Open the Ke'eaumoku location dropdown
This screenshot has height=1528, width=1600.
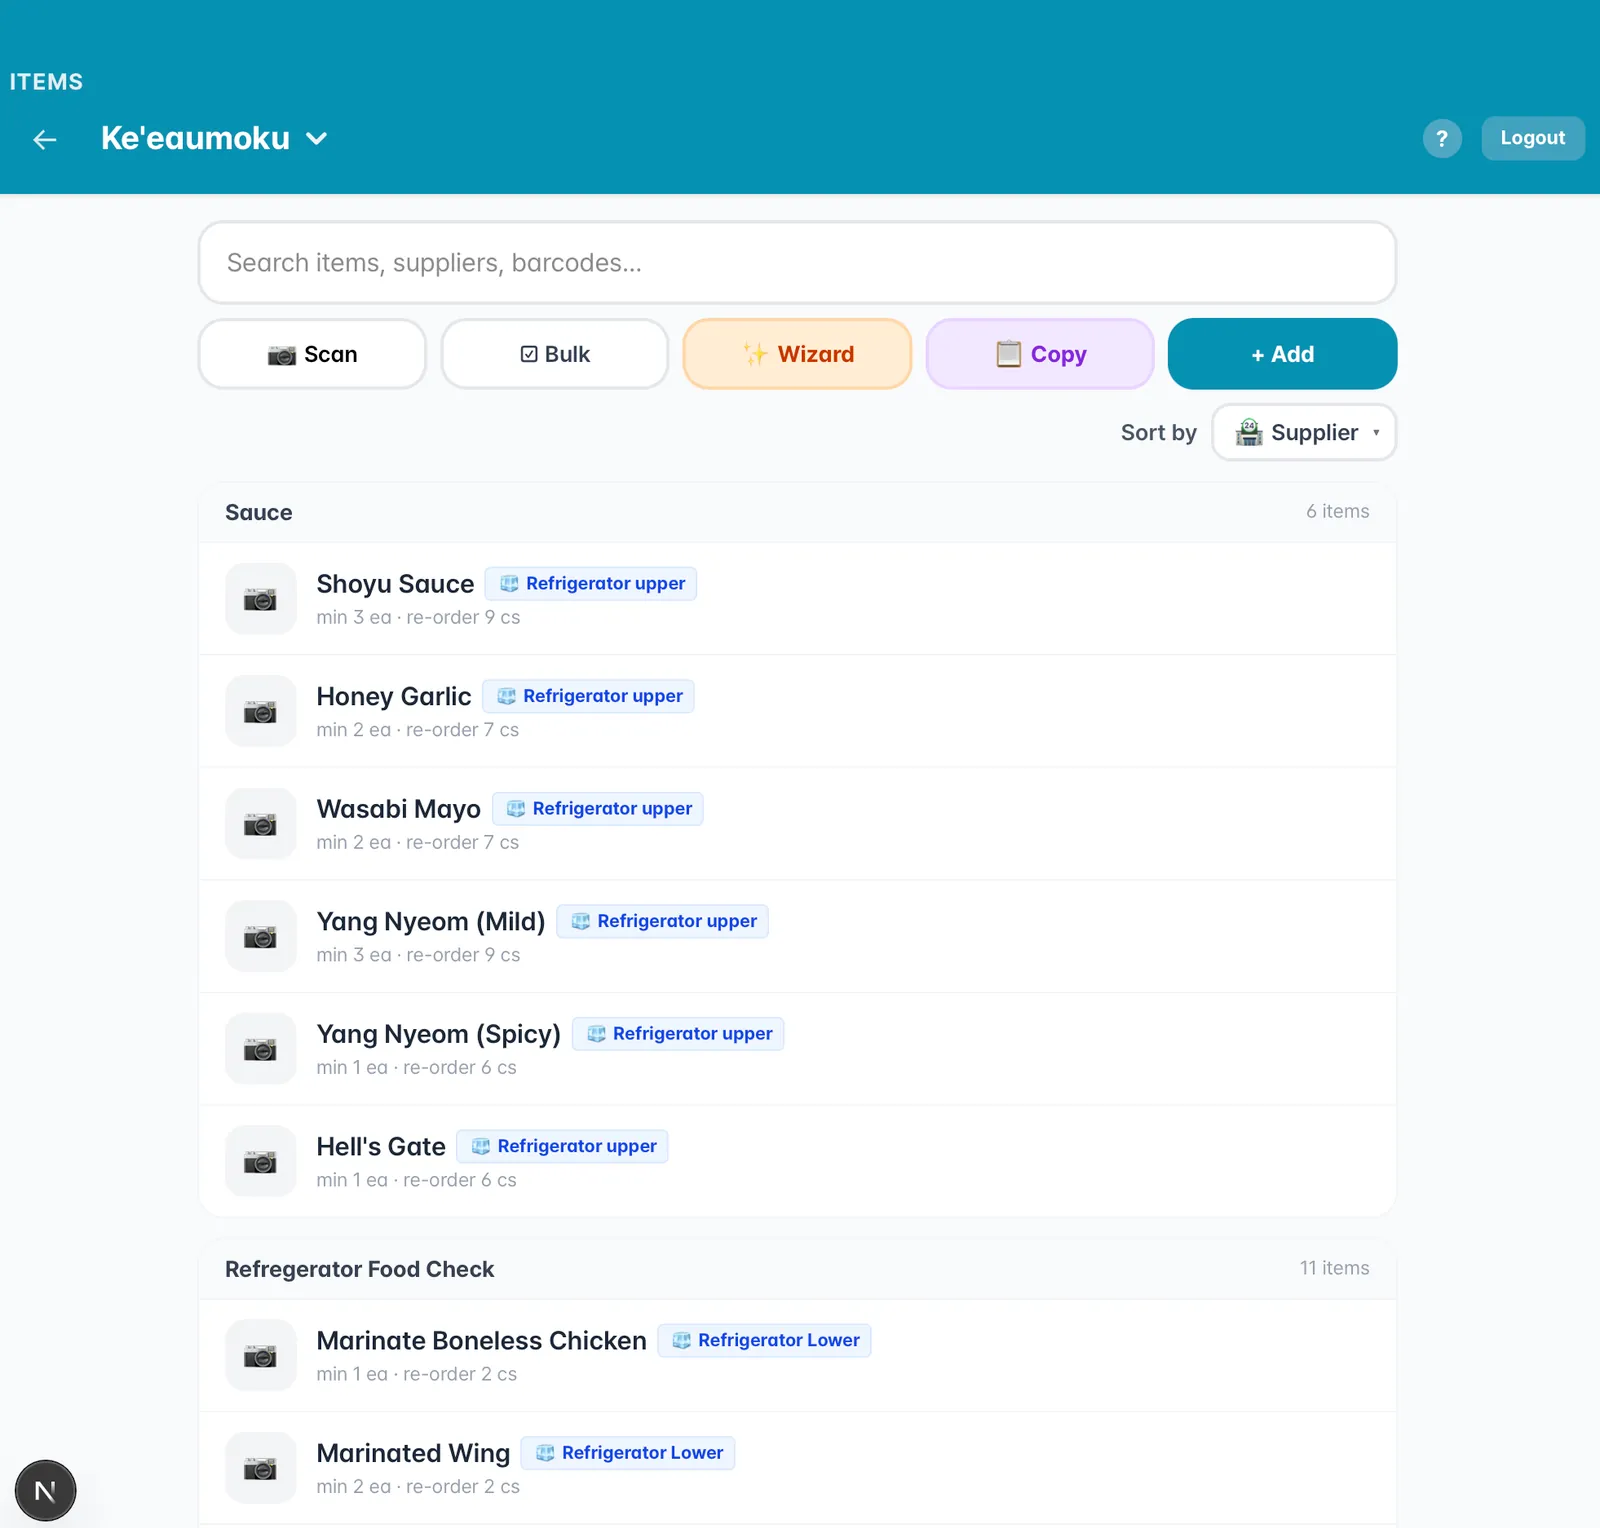pyautogui.click(x=214, y=138)
